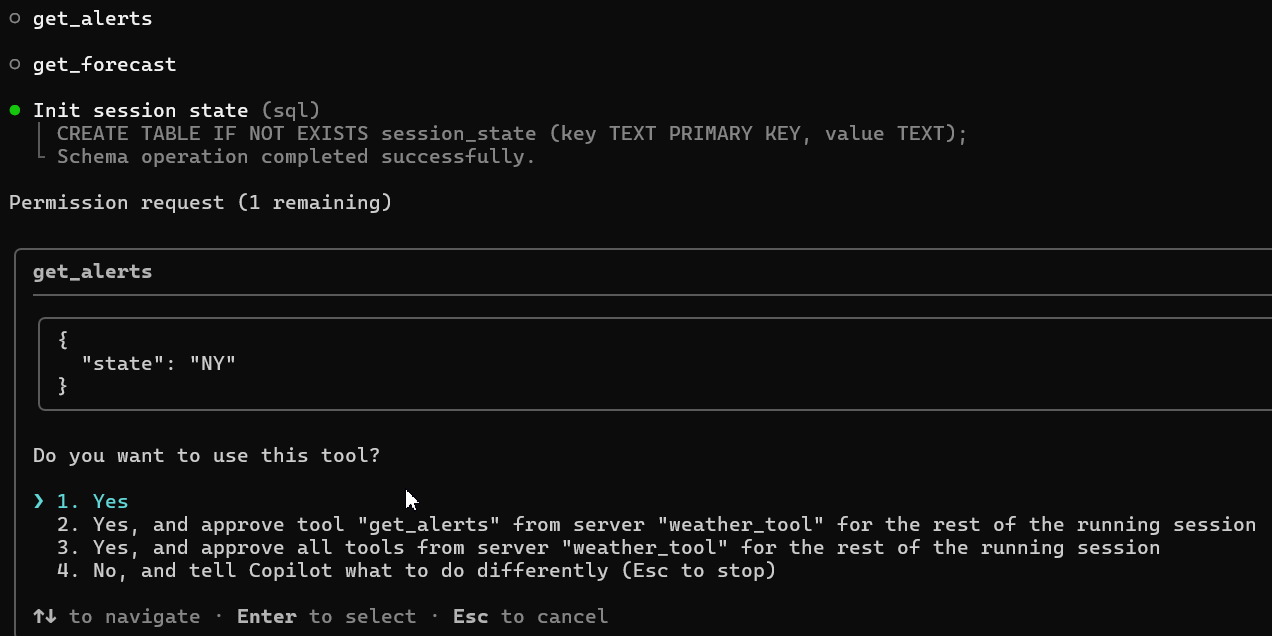Click the "Esc to cancel" hint

coord(530,616)
